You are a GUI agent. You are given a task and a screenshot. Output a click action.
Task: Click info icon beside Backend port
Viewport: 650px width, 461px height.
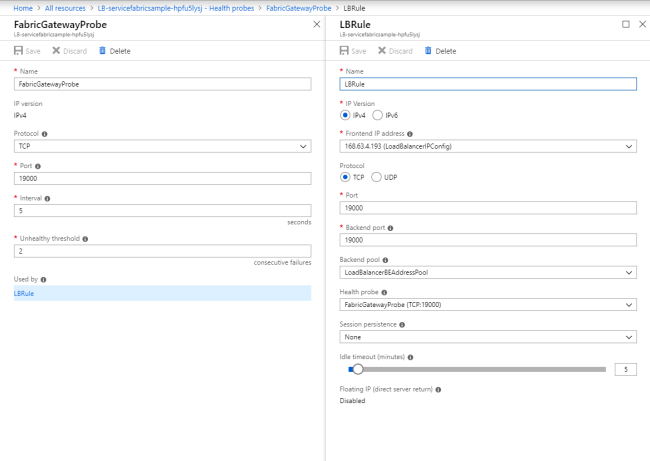pos(390,228)
